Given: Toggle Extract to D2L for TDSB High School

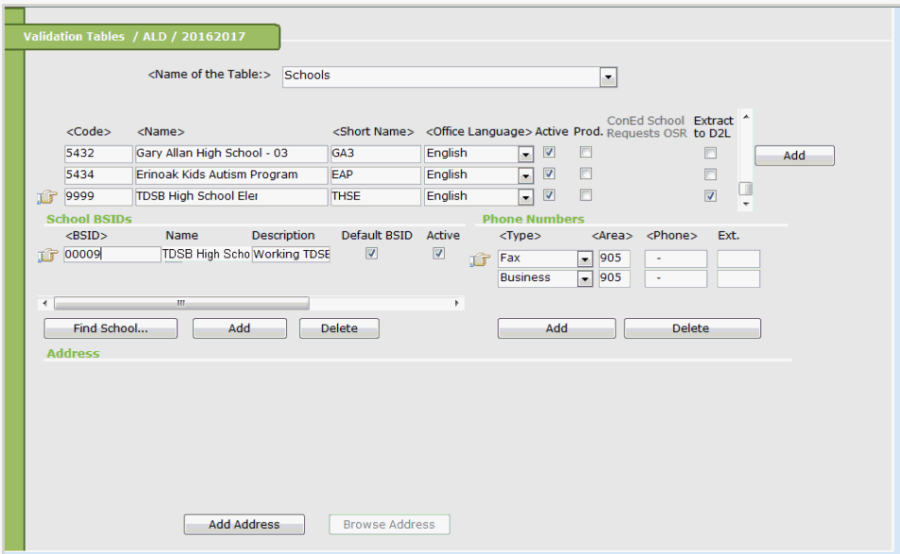Looking at the screenshot, I should pos(710,196).
